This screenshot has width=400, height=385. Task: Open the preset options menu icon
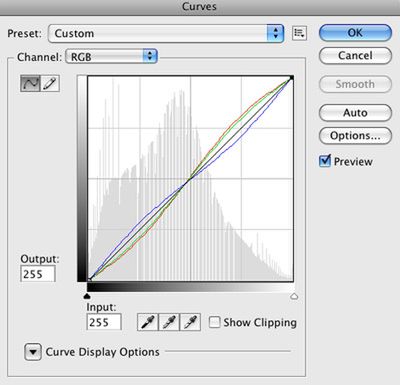point(299,33)
